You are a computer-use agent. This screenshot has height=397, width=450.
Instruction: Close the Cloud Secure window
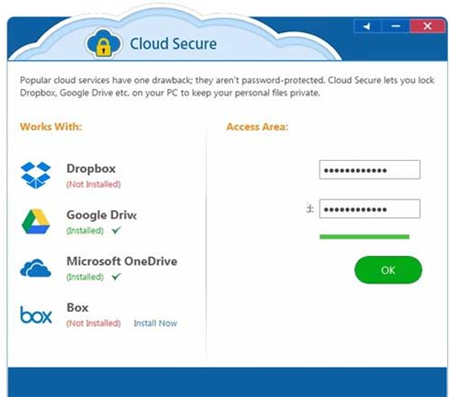pyautogui.click(x=427, y=26)
